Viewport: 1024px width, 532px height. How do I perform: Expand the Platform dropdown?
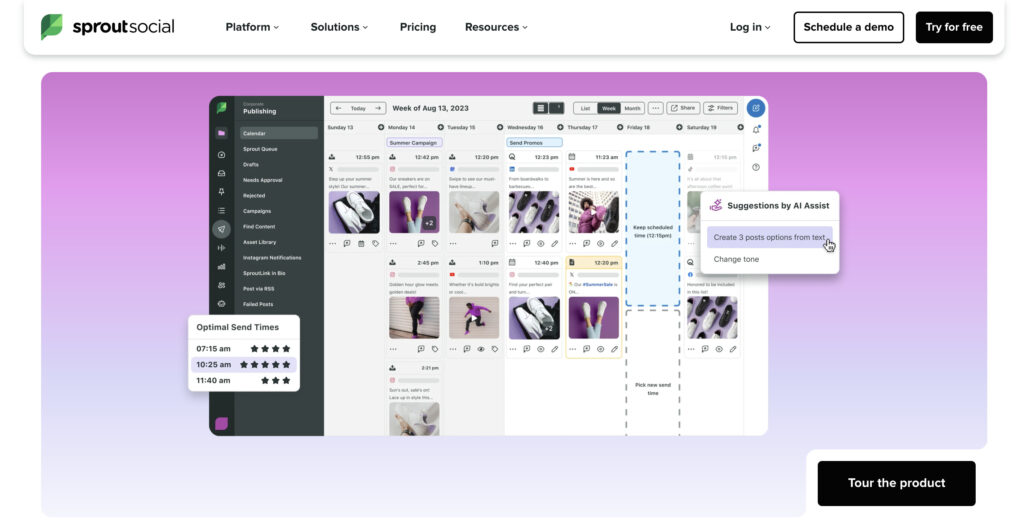click(x=252, y=27)
